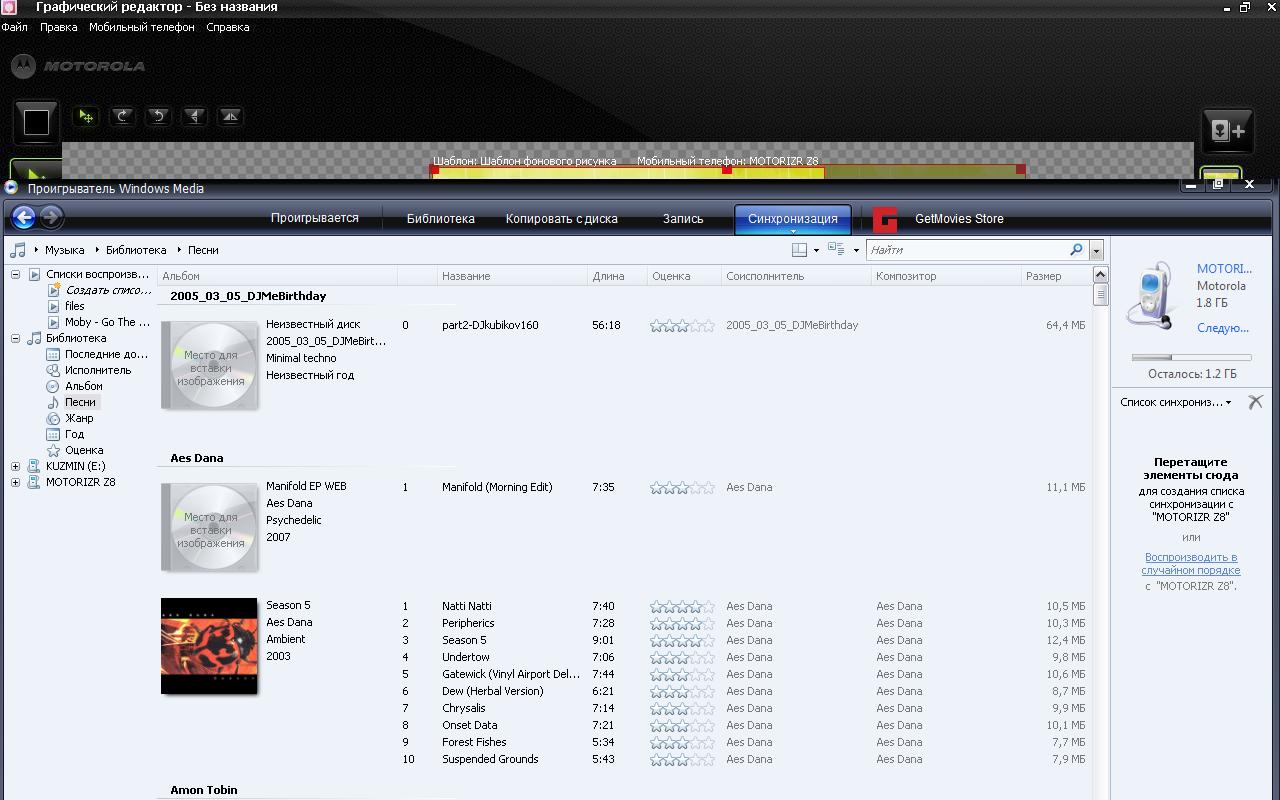Click the MOTORI... device name link

pyautogui.click(x=1224, y=269)
